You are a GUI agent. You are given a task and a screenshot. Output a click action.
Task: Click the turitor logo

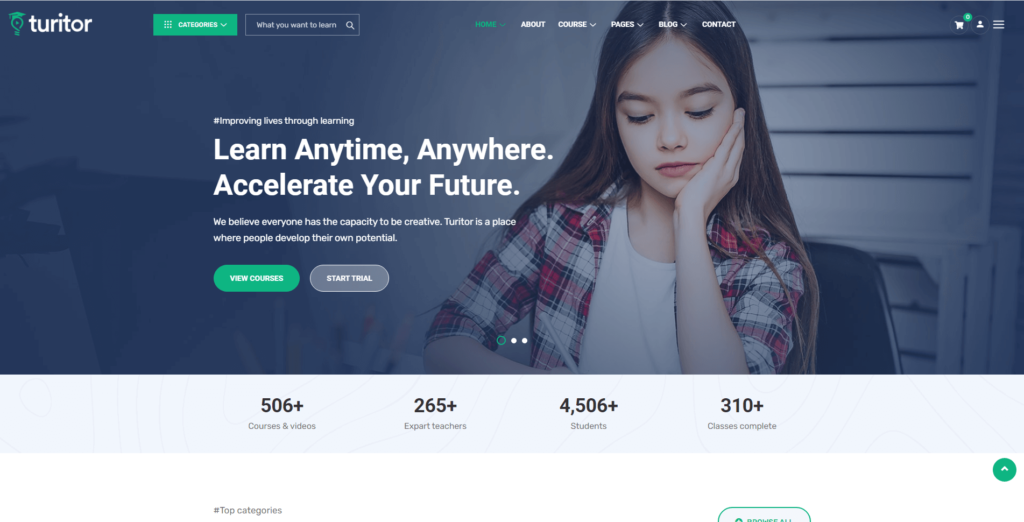[x=50, y=24]
